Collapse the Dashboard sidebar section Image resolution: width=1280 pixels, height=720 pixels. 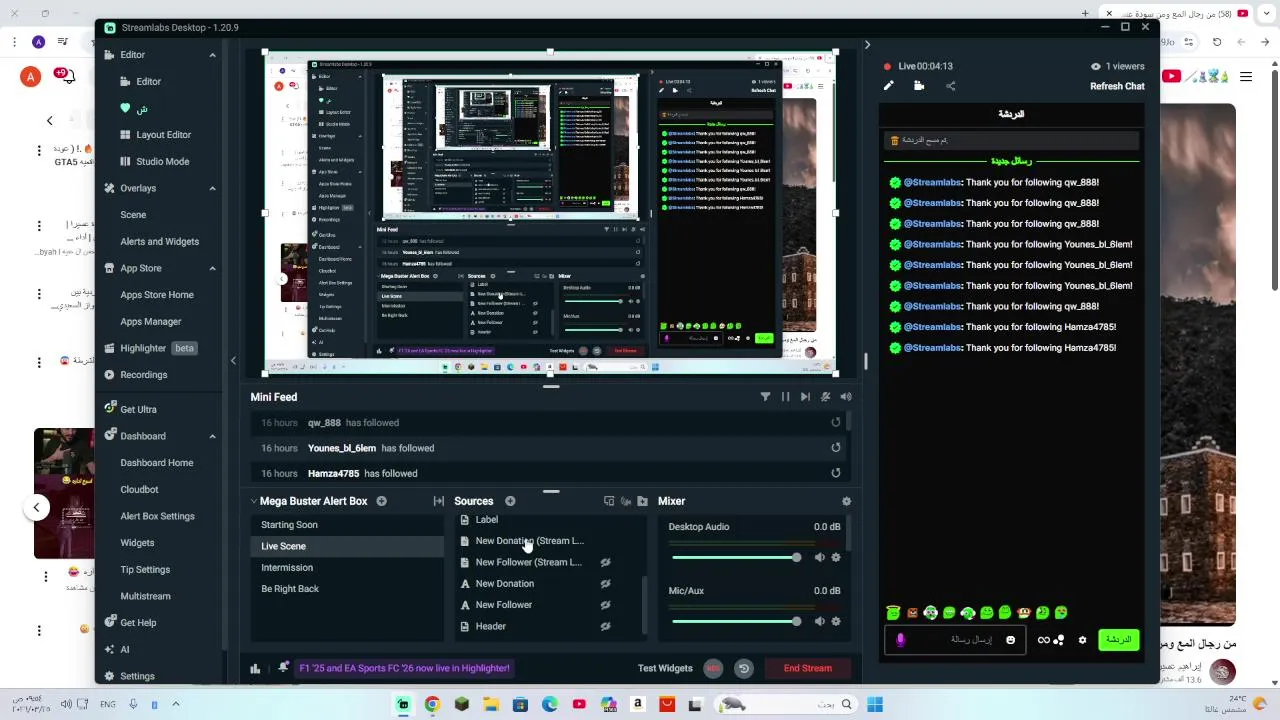pos(212,436)
